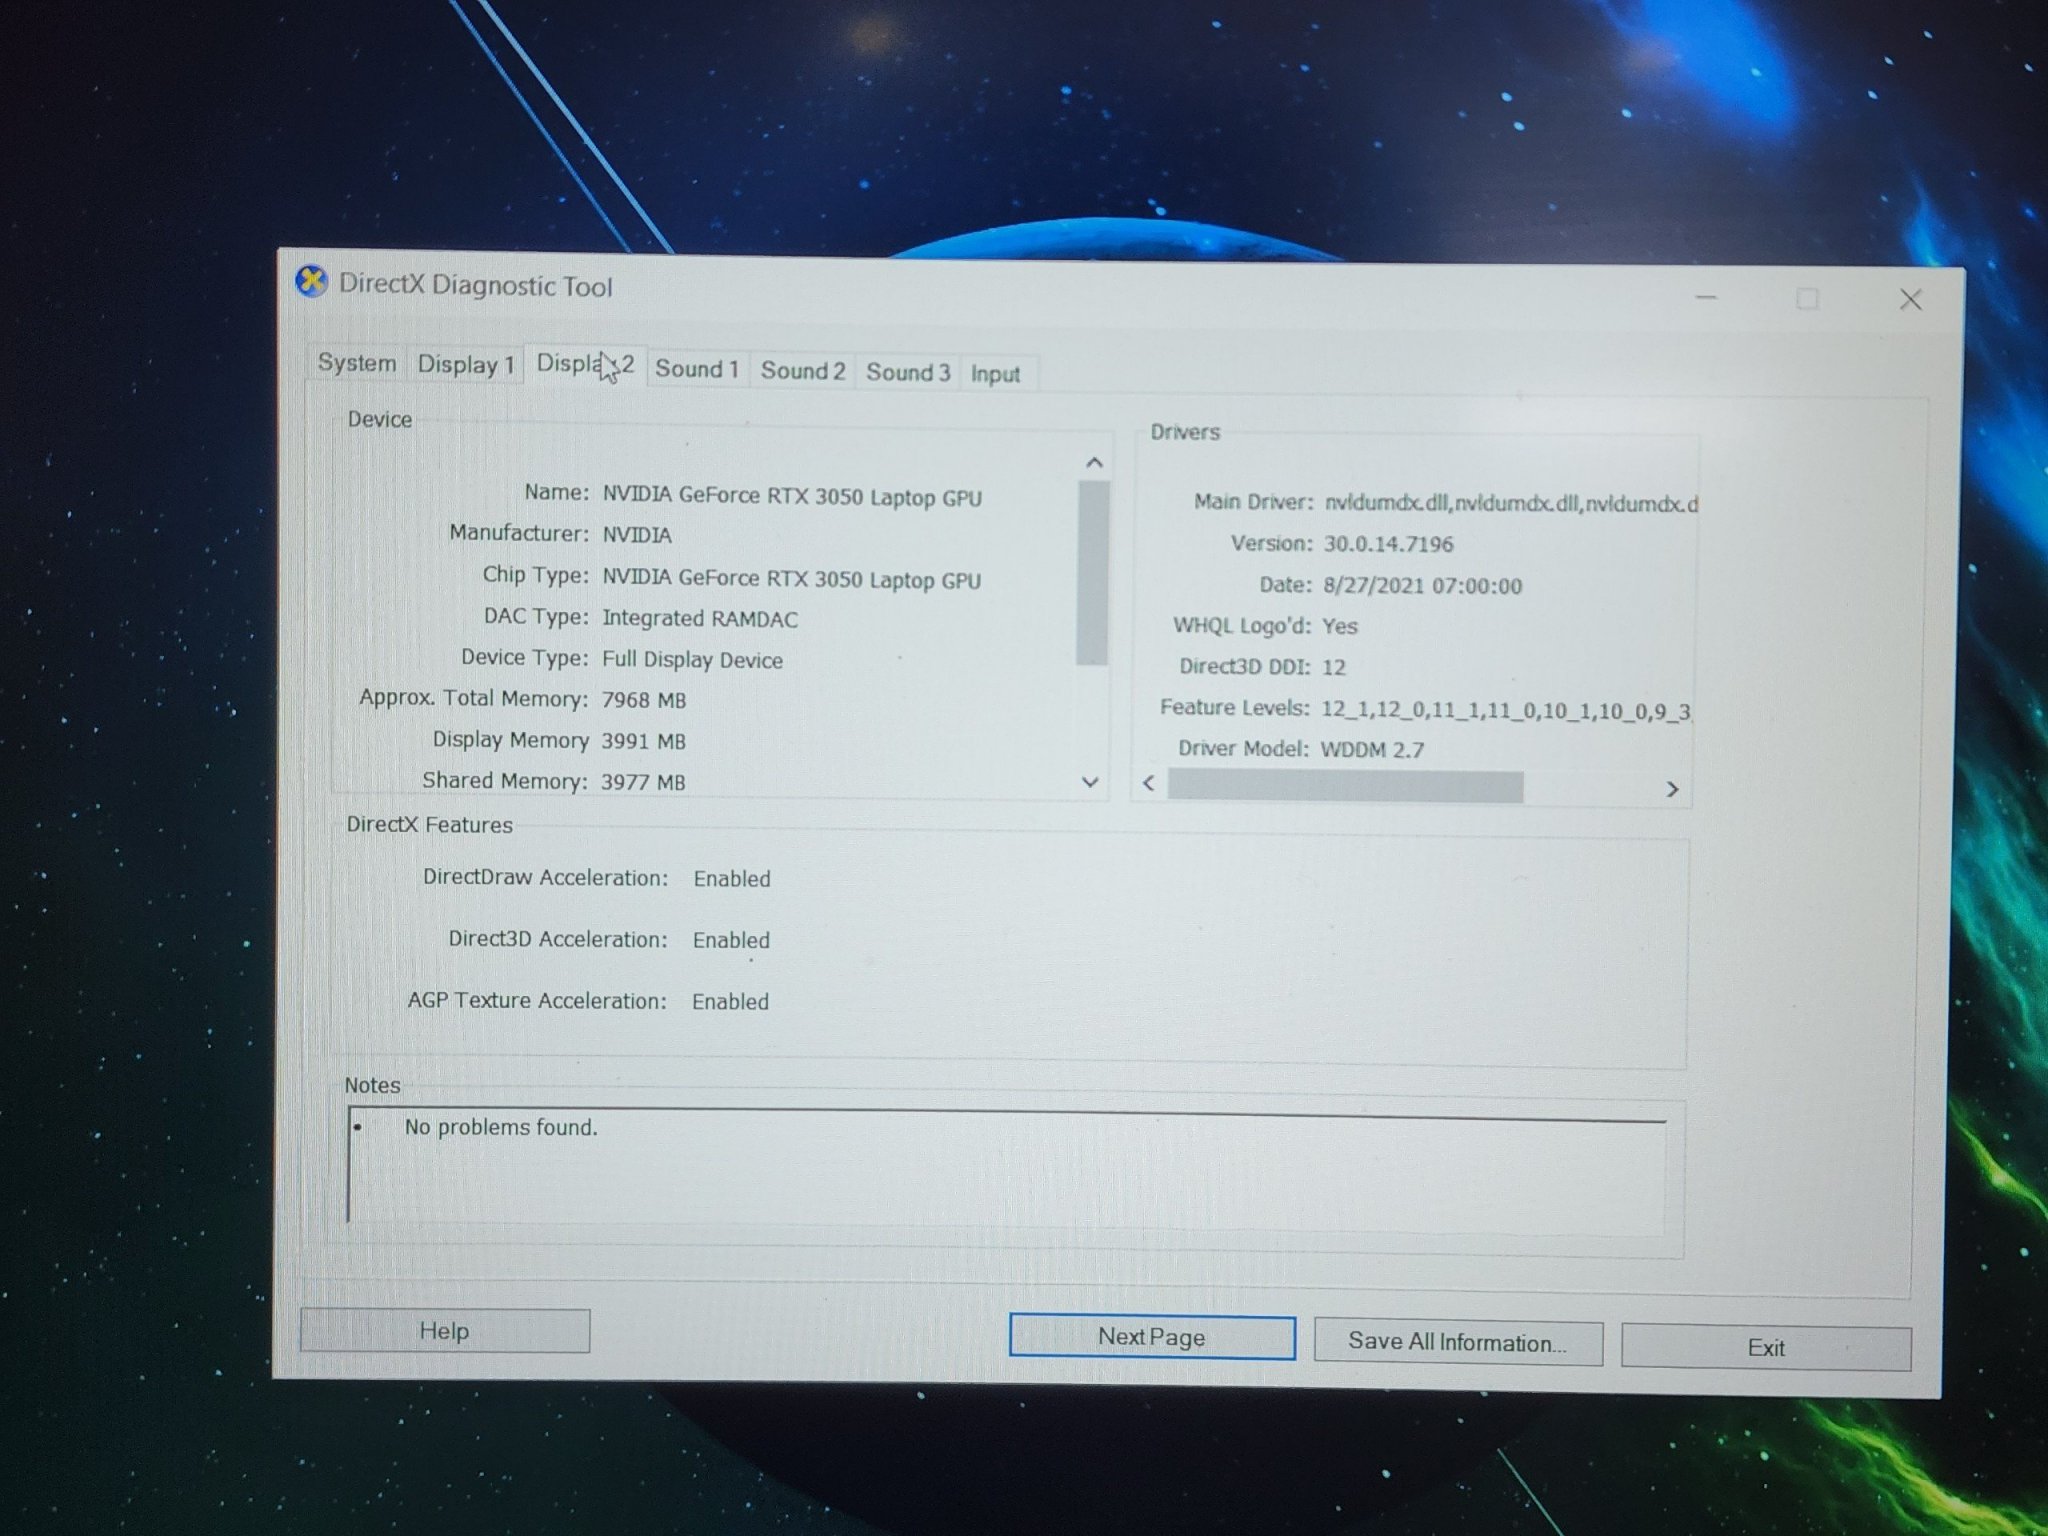This screenshot has width=2048, height=1536.
Task: Click Save All Information button
Action: tap(1457, 1342)
